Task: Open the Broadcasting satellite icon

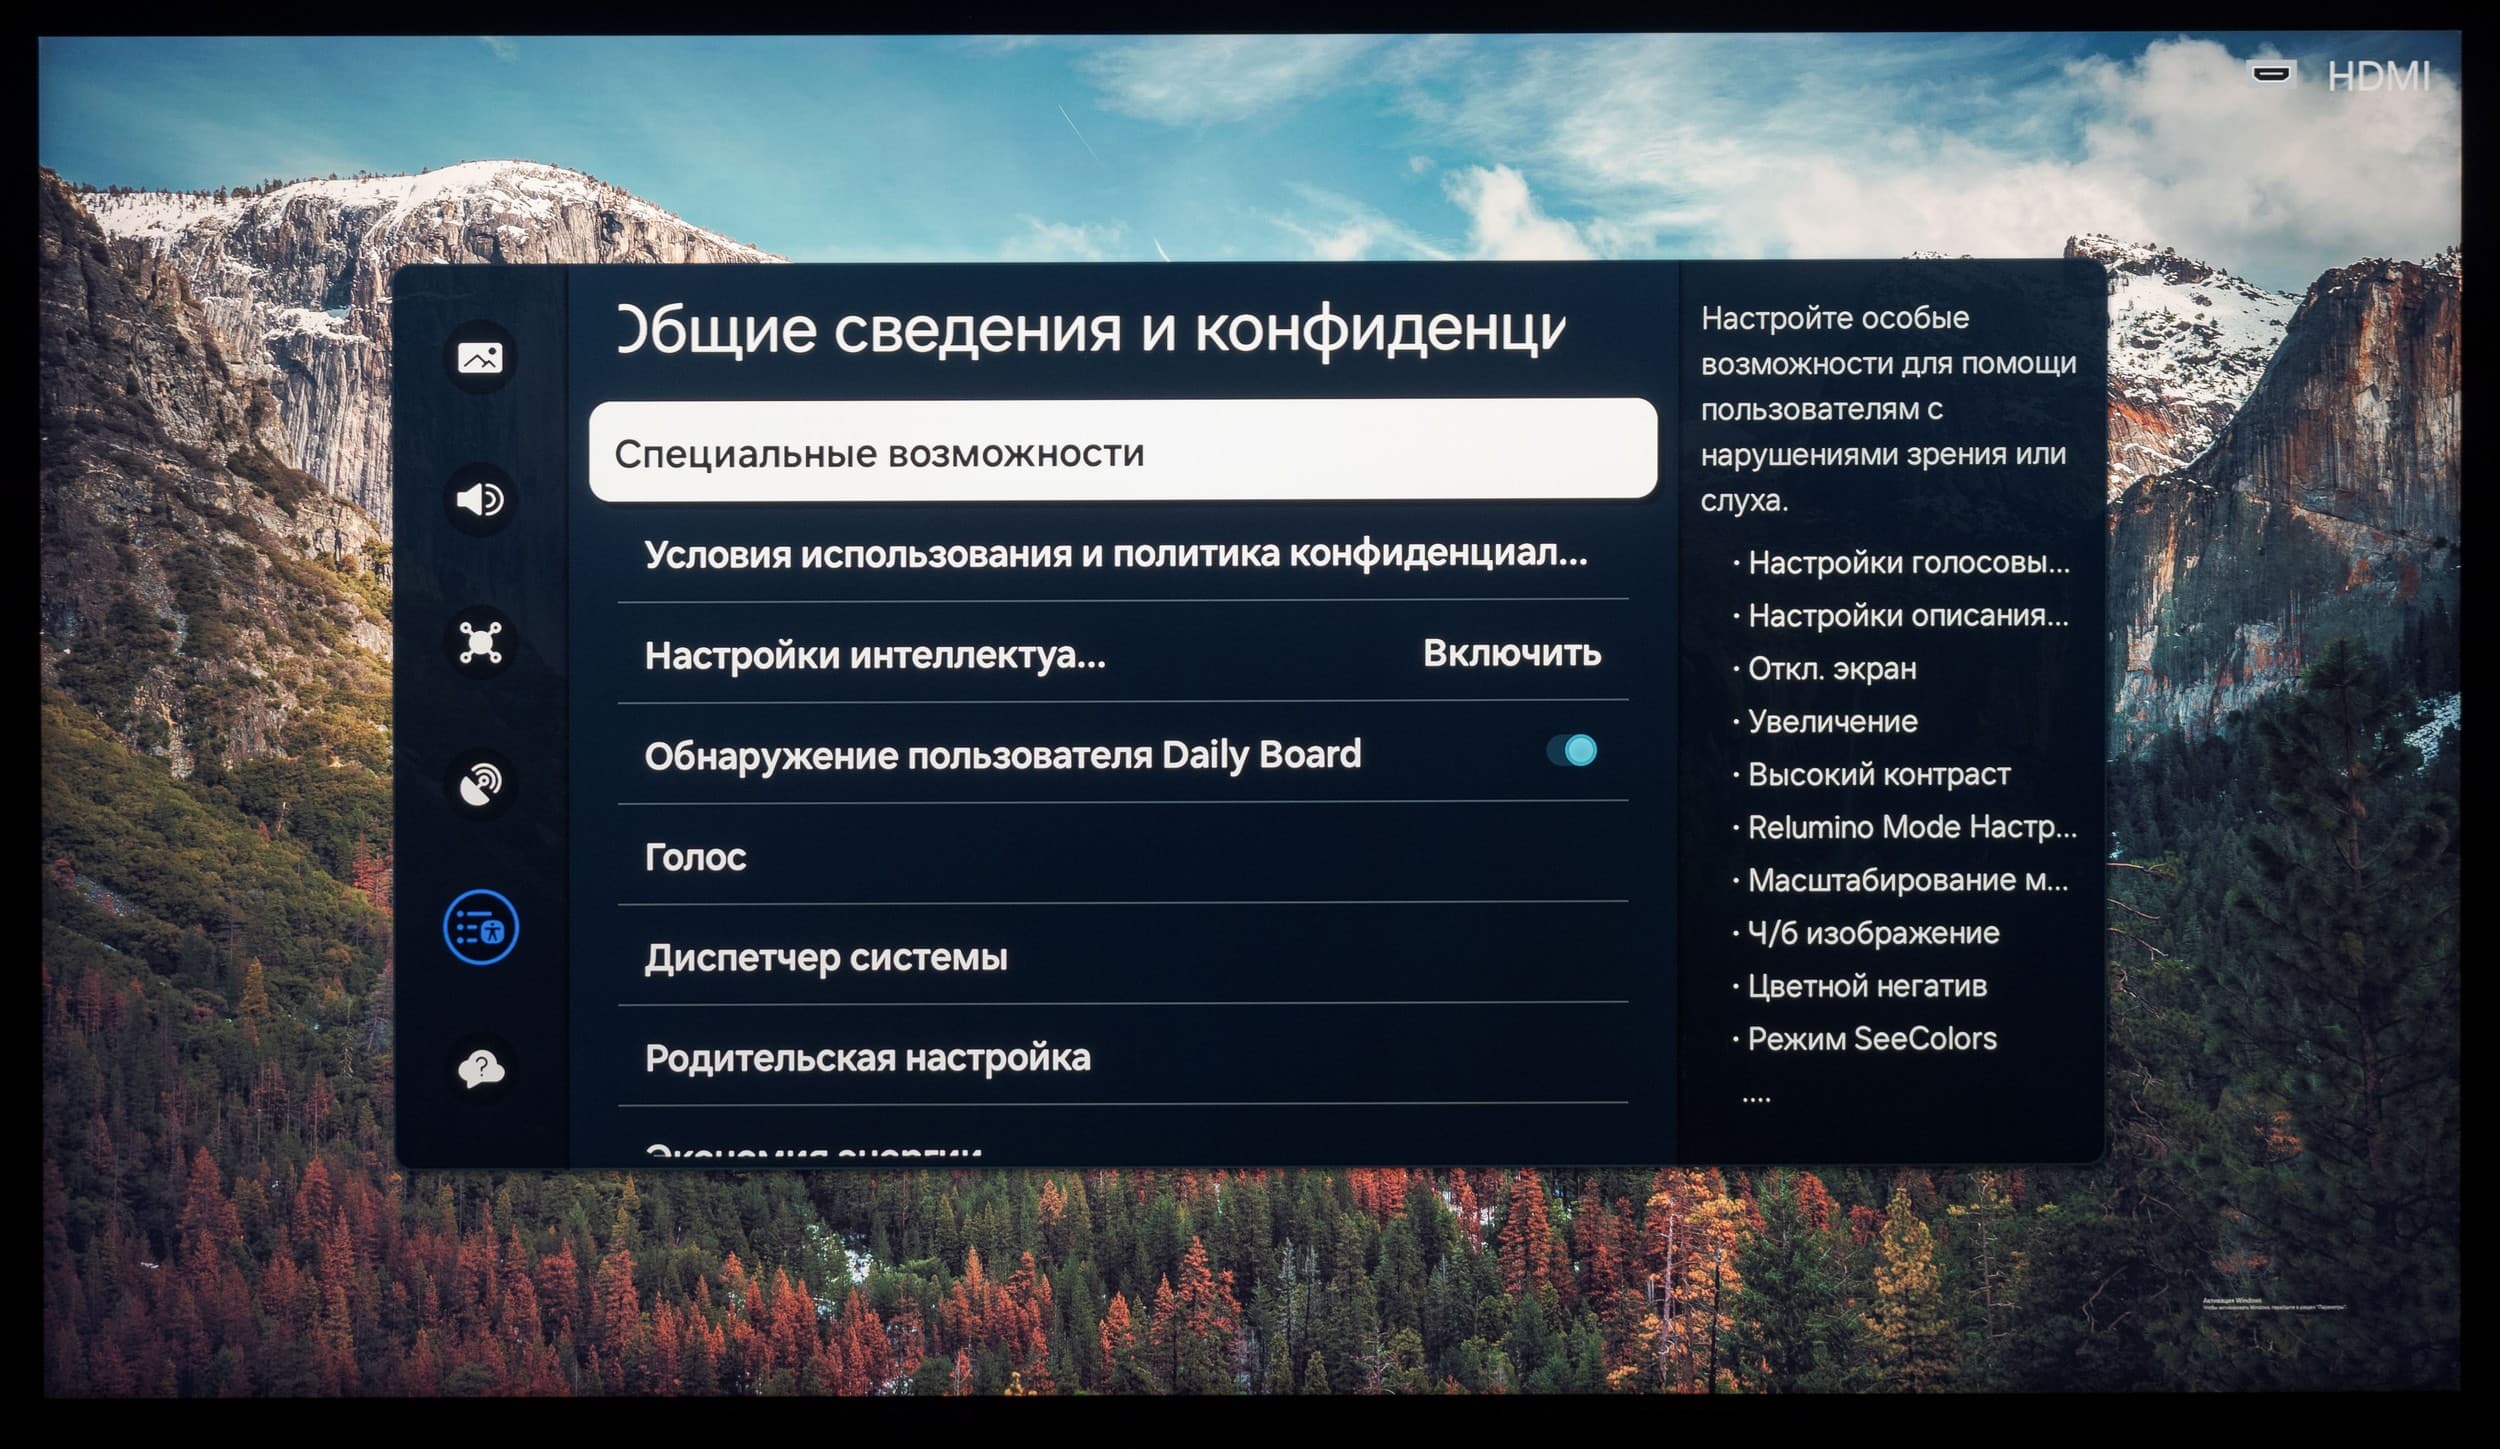Action: point(480,785)
